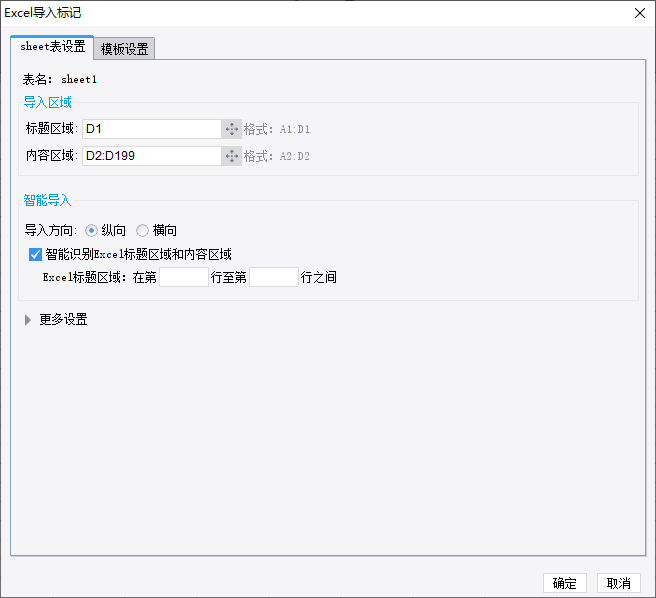Switch to 模板设置 tab
The width and height of the screenshot is (656, 598).
(124, 49)
